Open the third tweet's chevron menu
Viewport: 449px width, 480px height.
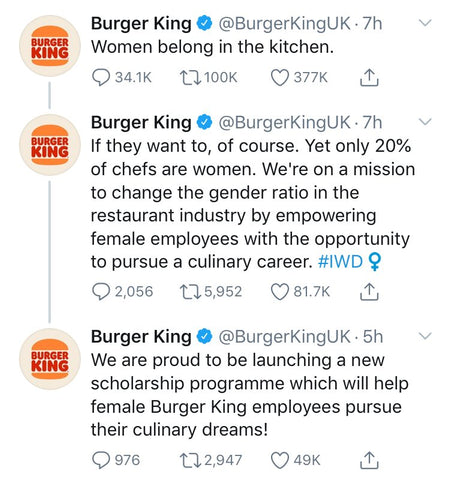pyautogui.click(x=425, y=336)
